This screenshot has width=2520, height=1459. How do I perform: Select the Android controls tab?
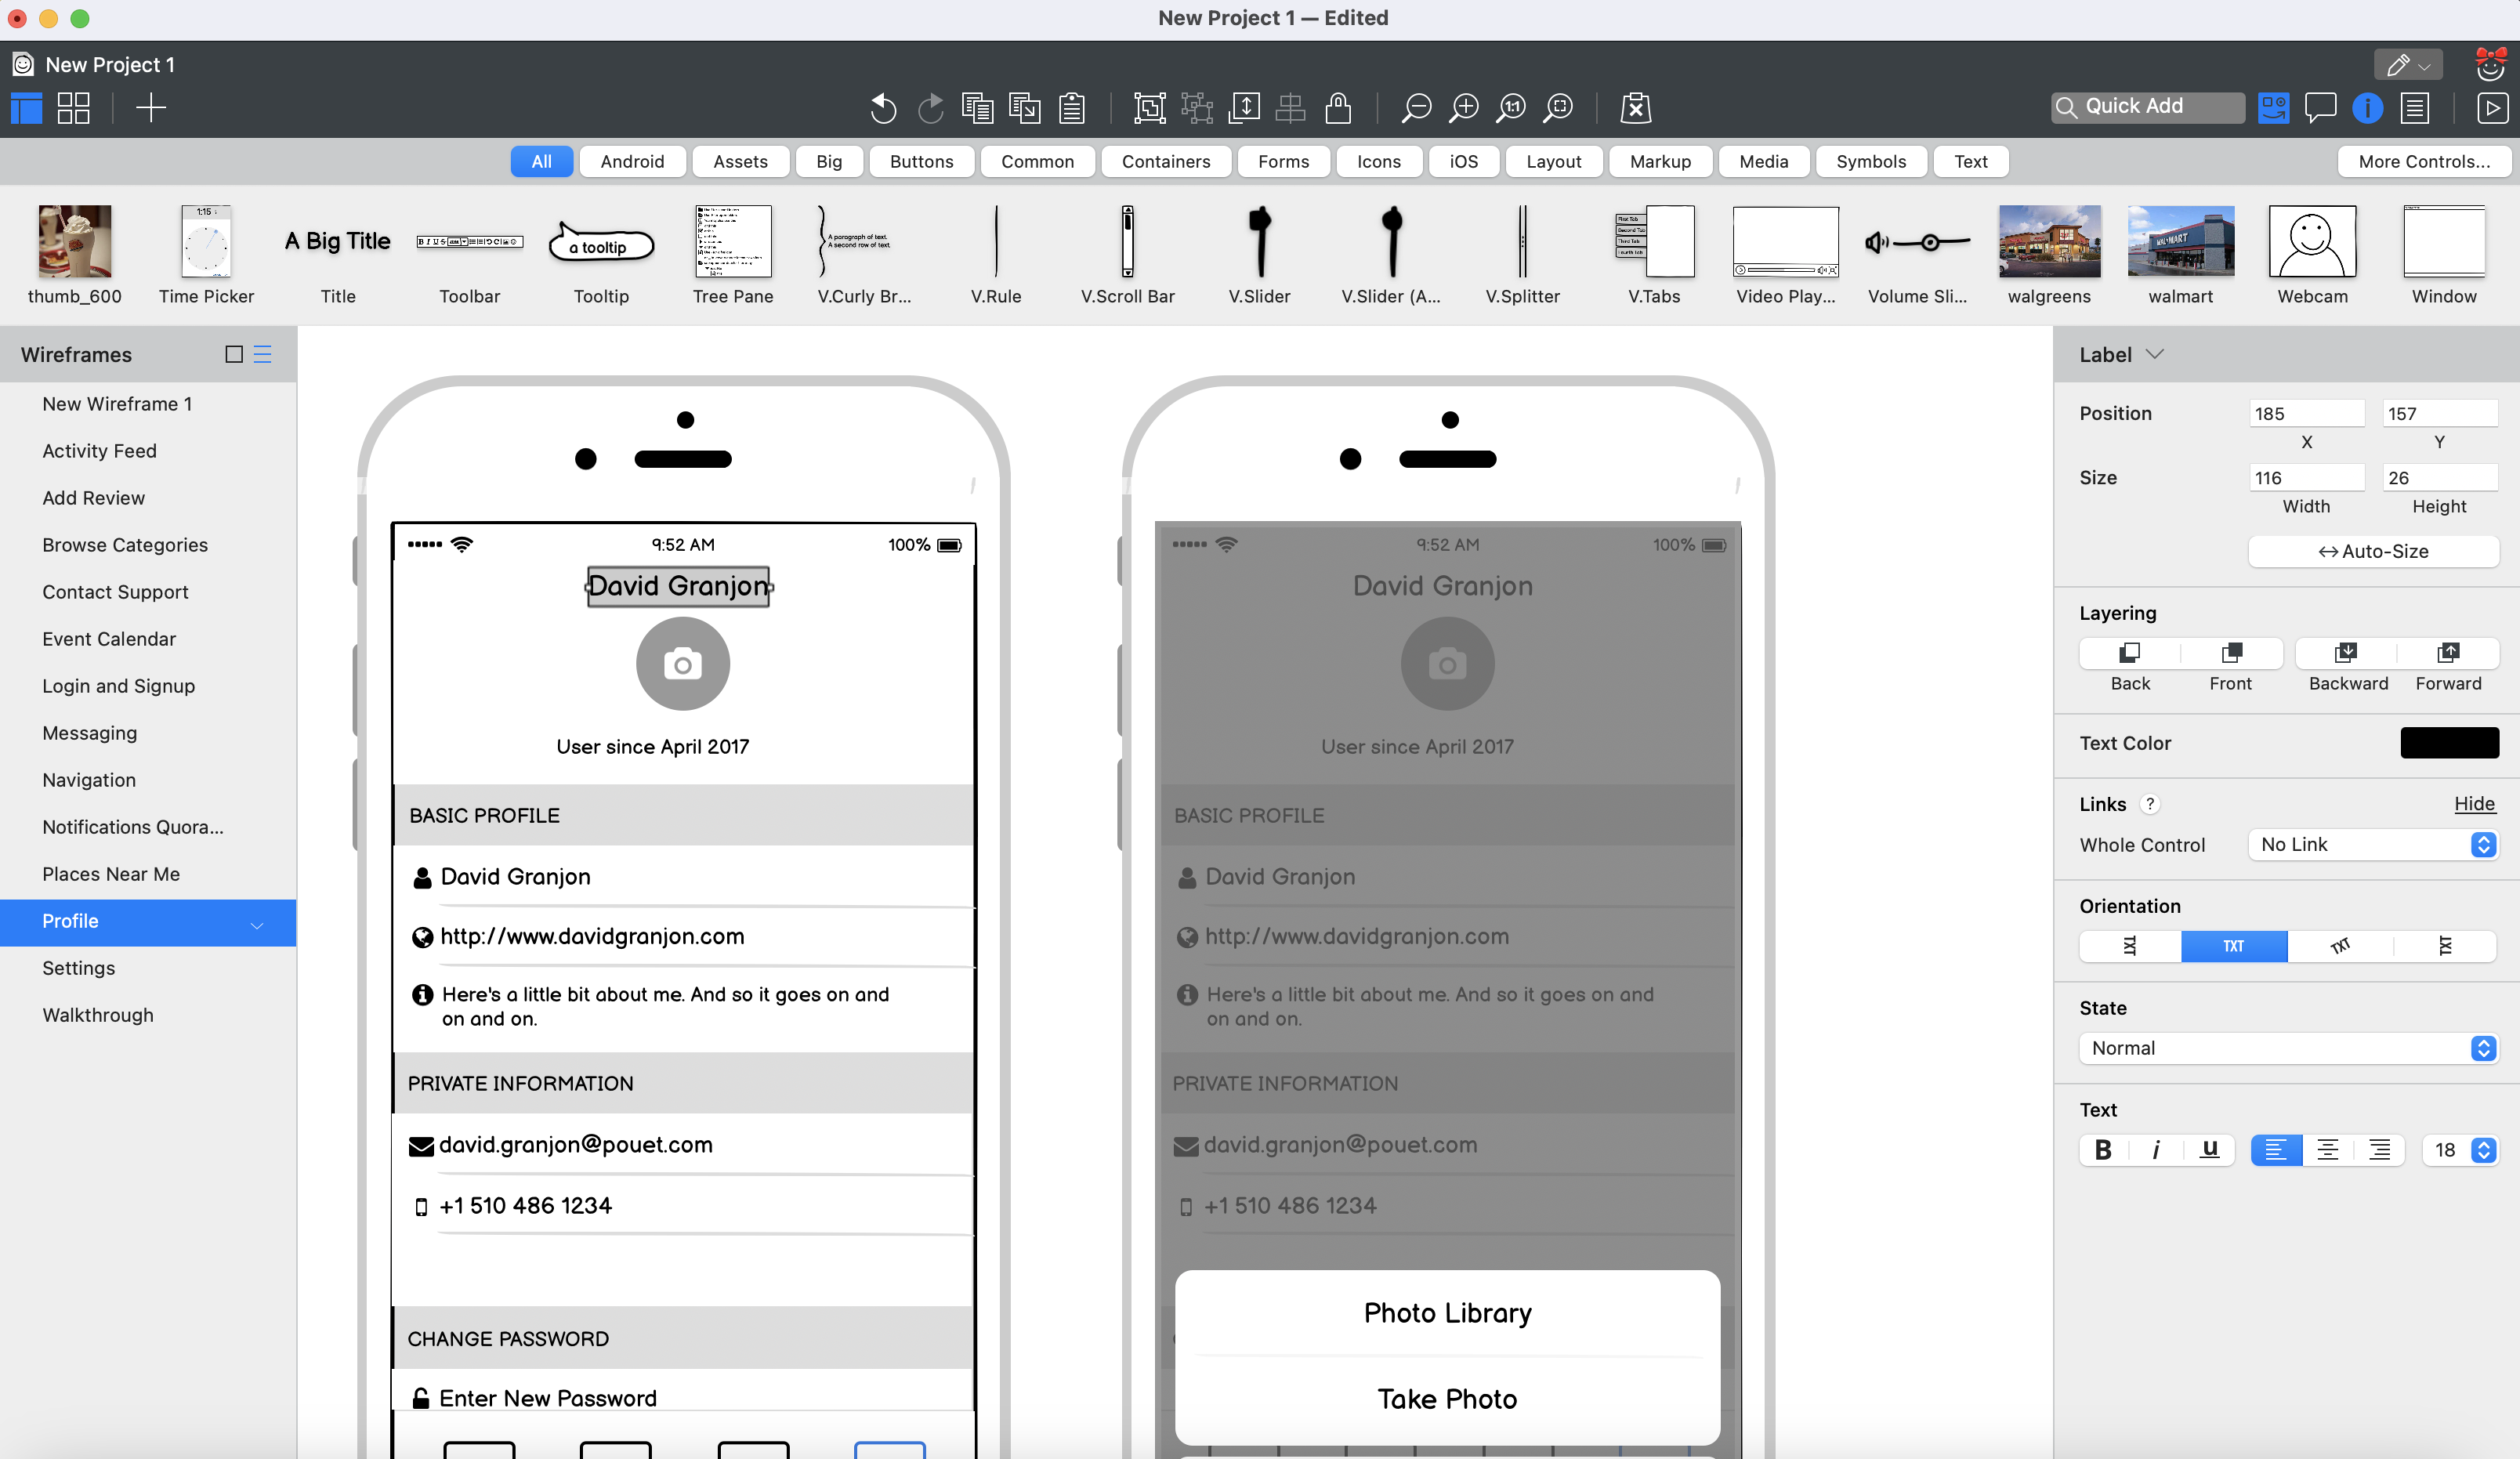tap(632, 161)
